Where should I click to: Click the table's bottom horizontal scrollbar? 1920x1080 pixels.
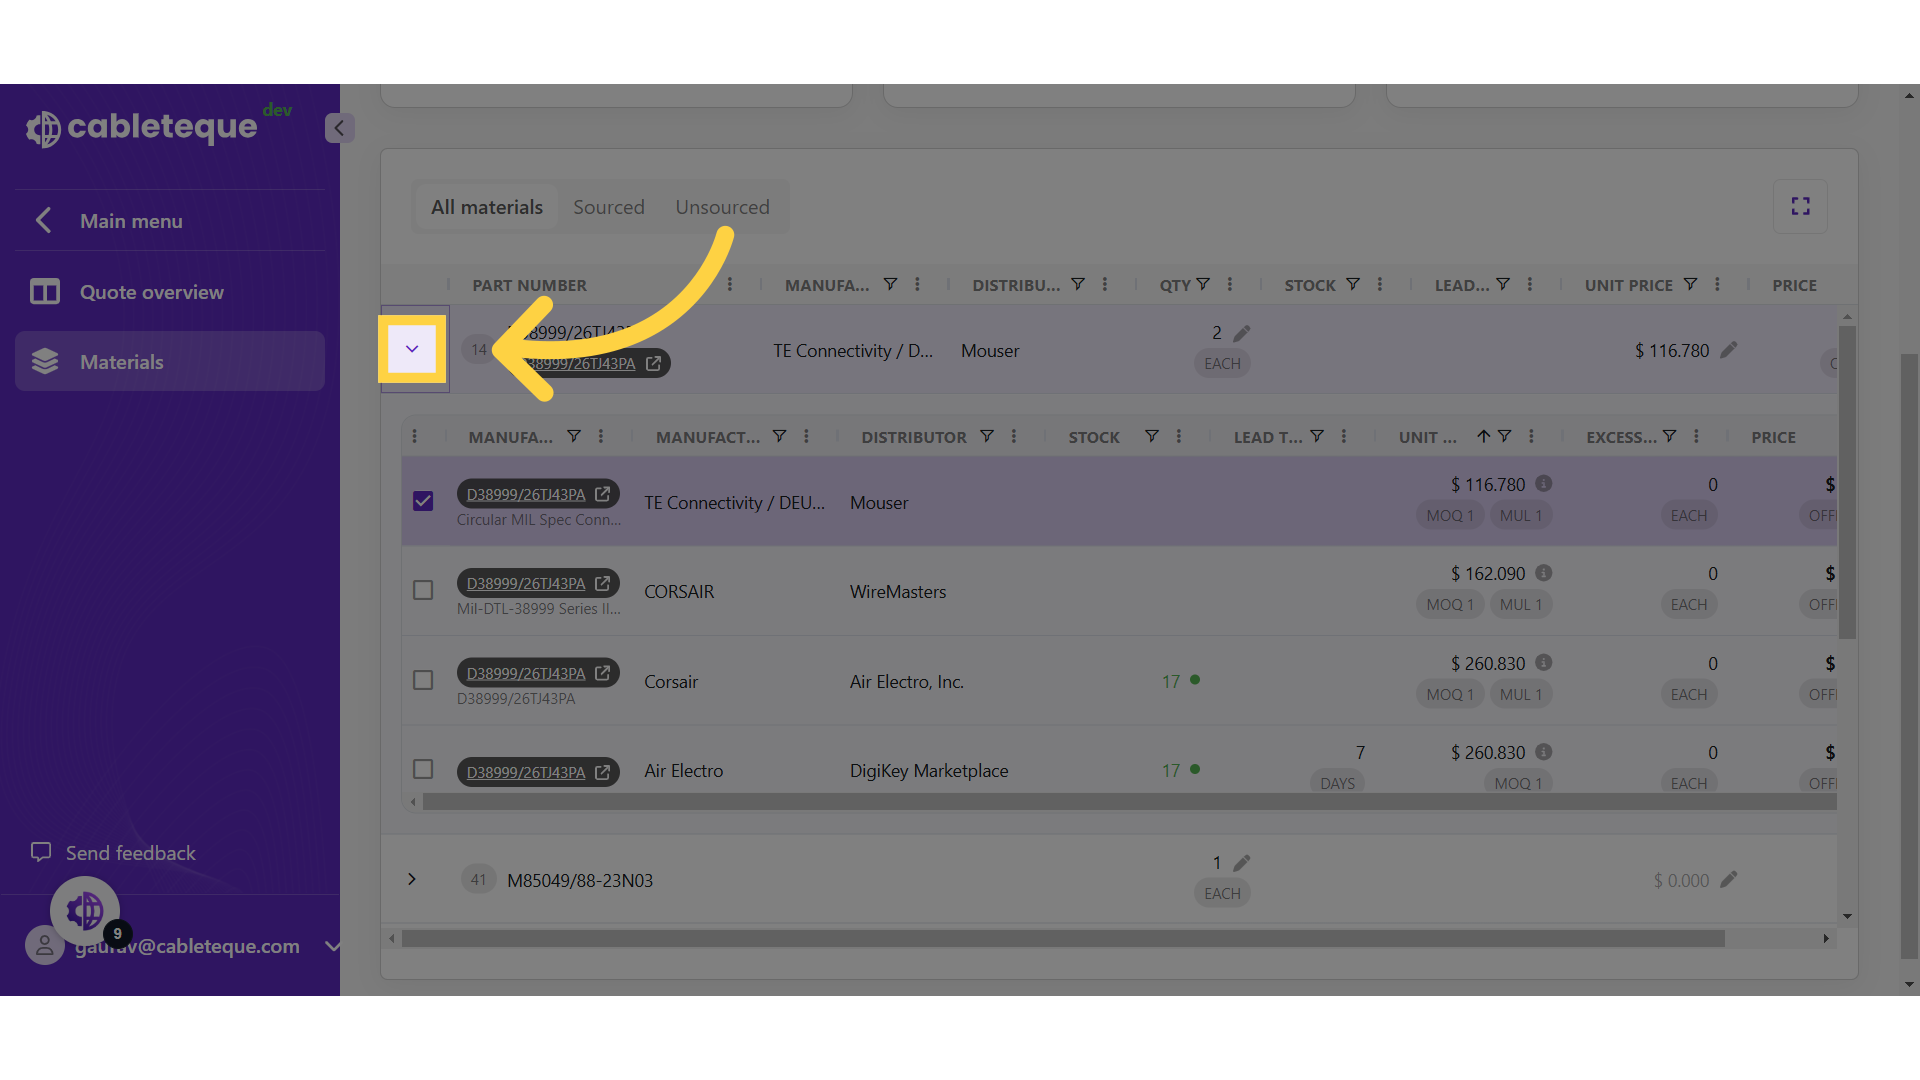tap(1062, 939)
